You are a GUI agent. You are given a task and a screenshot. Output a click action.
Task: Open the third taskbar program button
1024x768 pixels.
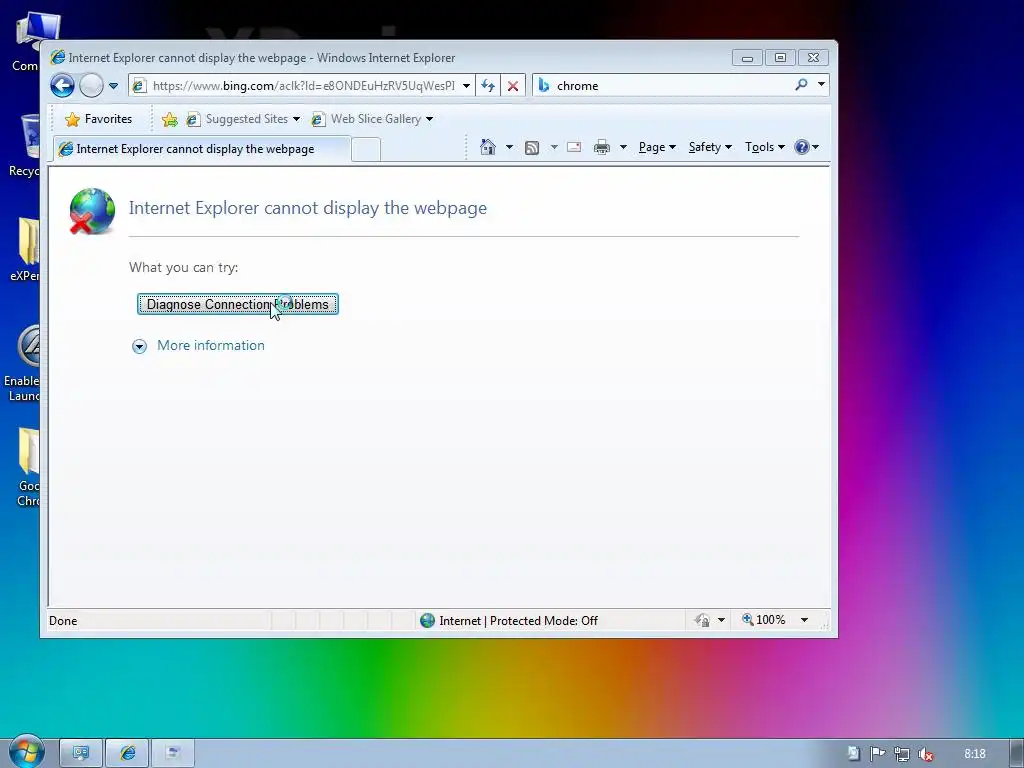(173, 754)
